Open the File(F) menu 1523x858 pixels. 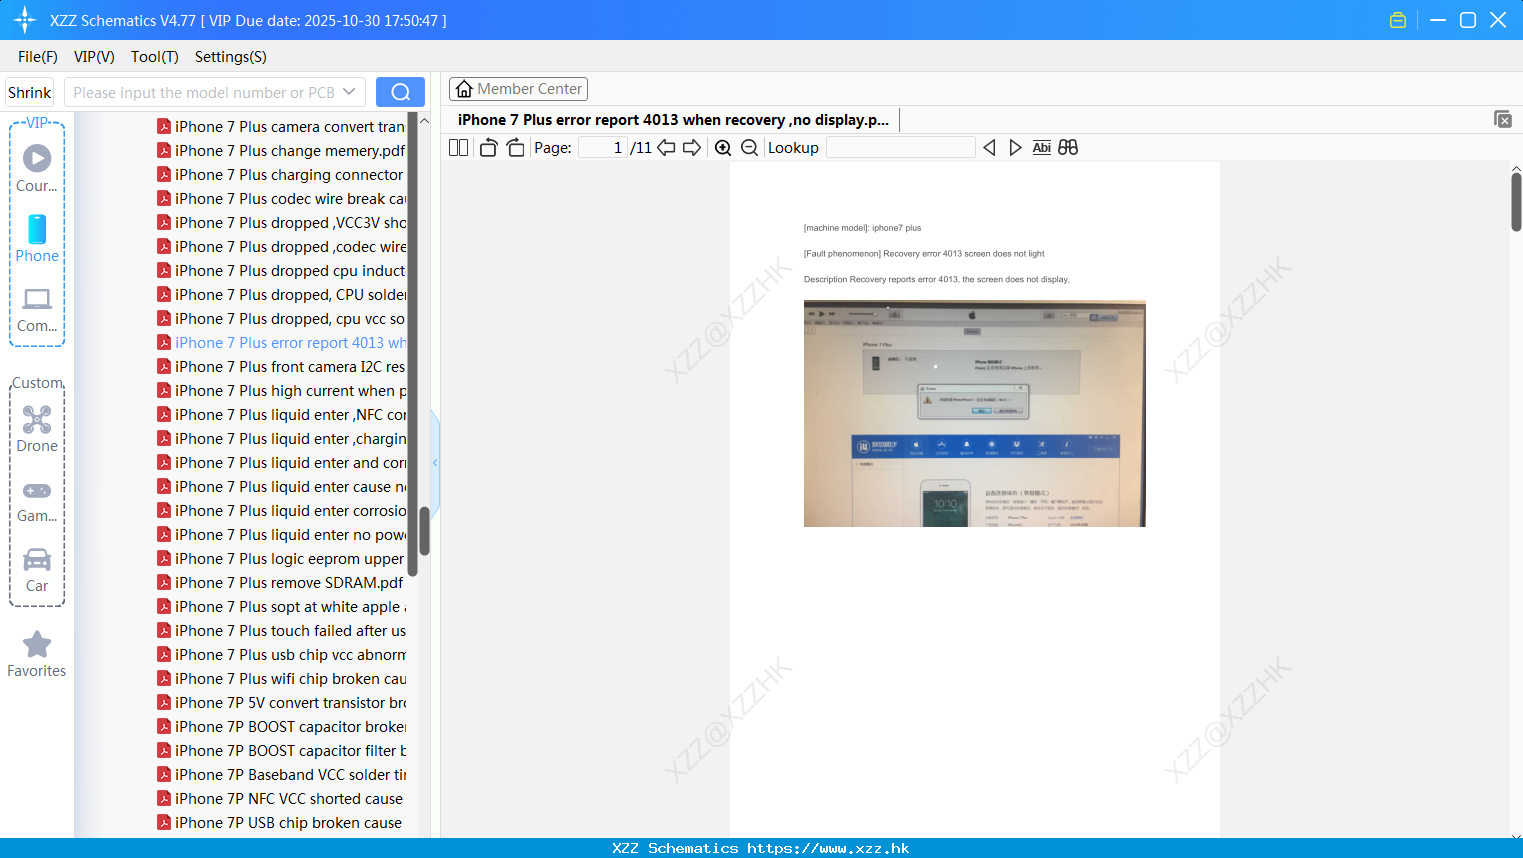38,56
